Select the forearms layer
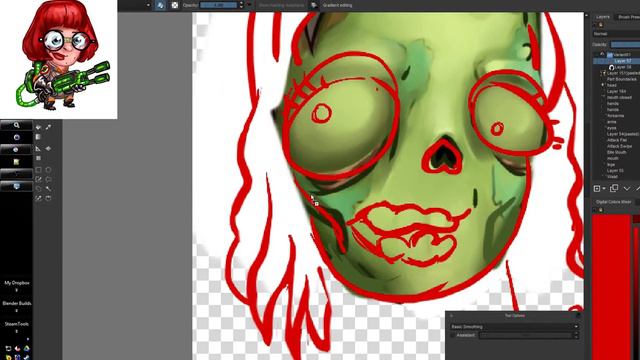The width and height of the screenshot is (640, 360). [x=616, y=116]
